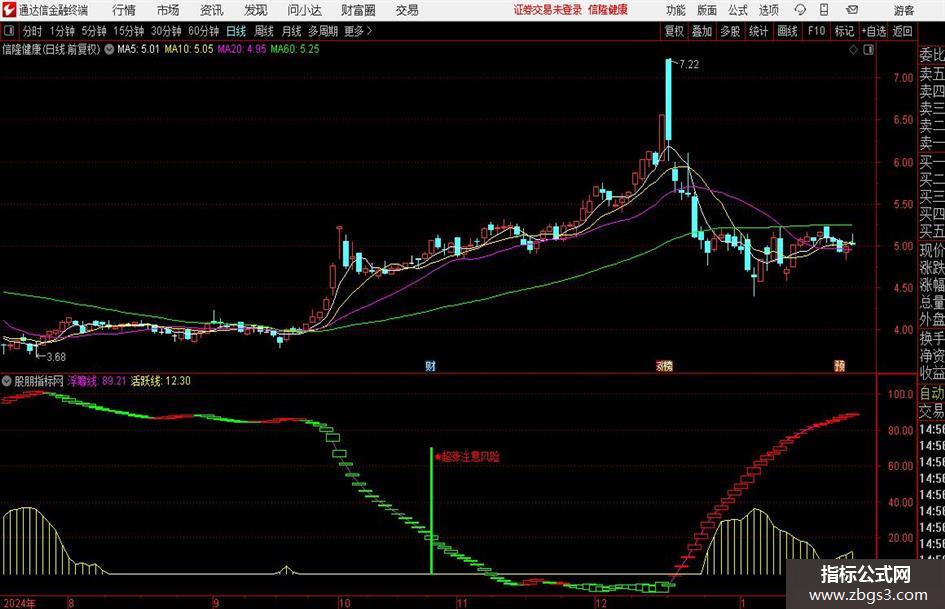This screenshot has height=609, width=945.
Task: Click the red 信隆健康 stock name in title bar
Action: [608, 10]
